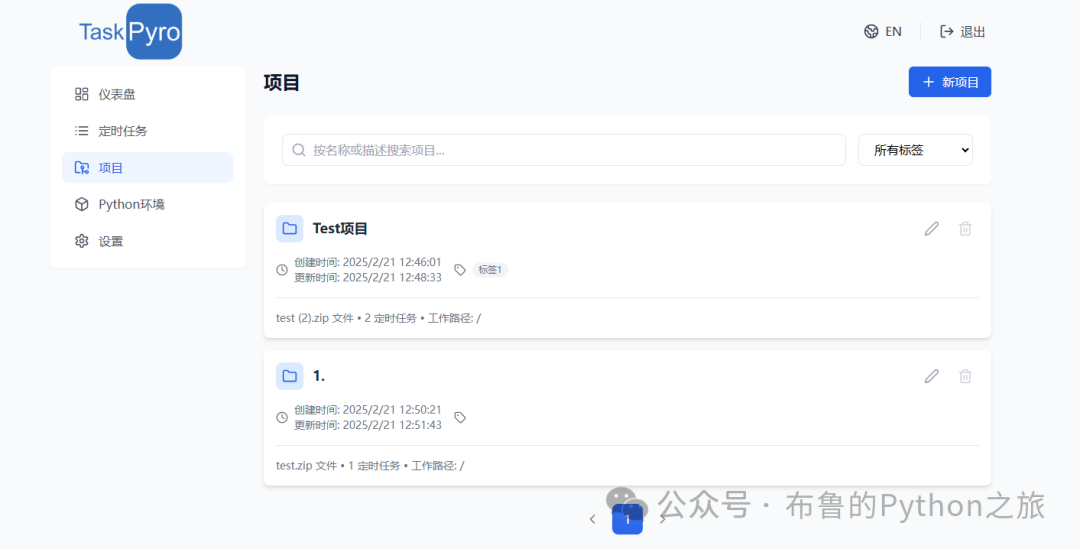Click the 设置 gear icon
This screenshot has width=1080, height=549.
click(82, 241)
